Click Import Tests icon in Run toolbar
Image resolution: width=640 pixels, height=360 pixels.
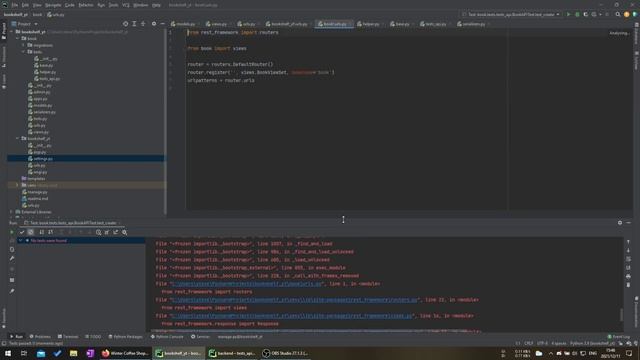(x=107, y=232)
